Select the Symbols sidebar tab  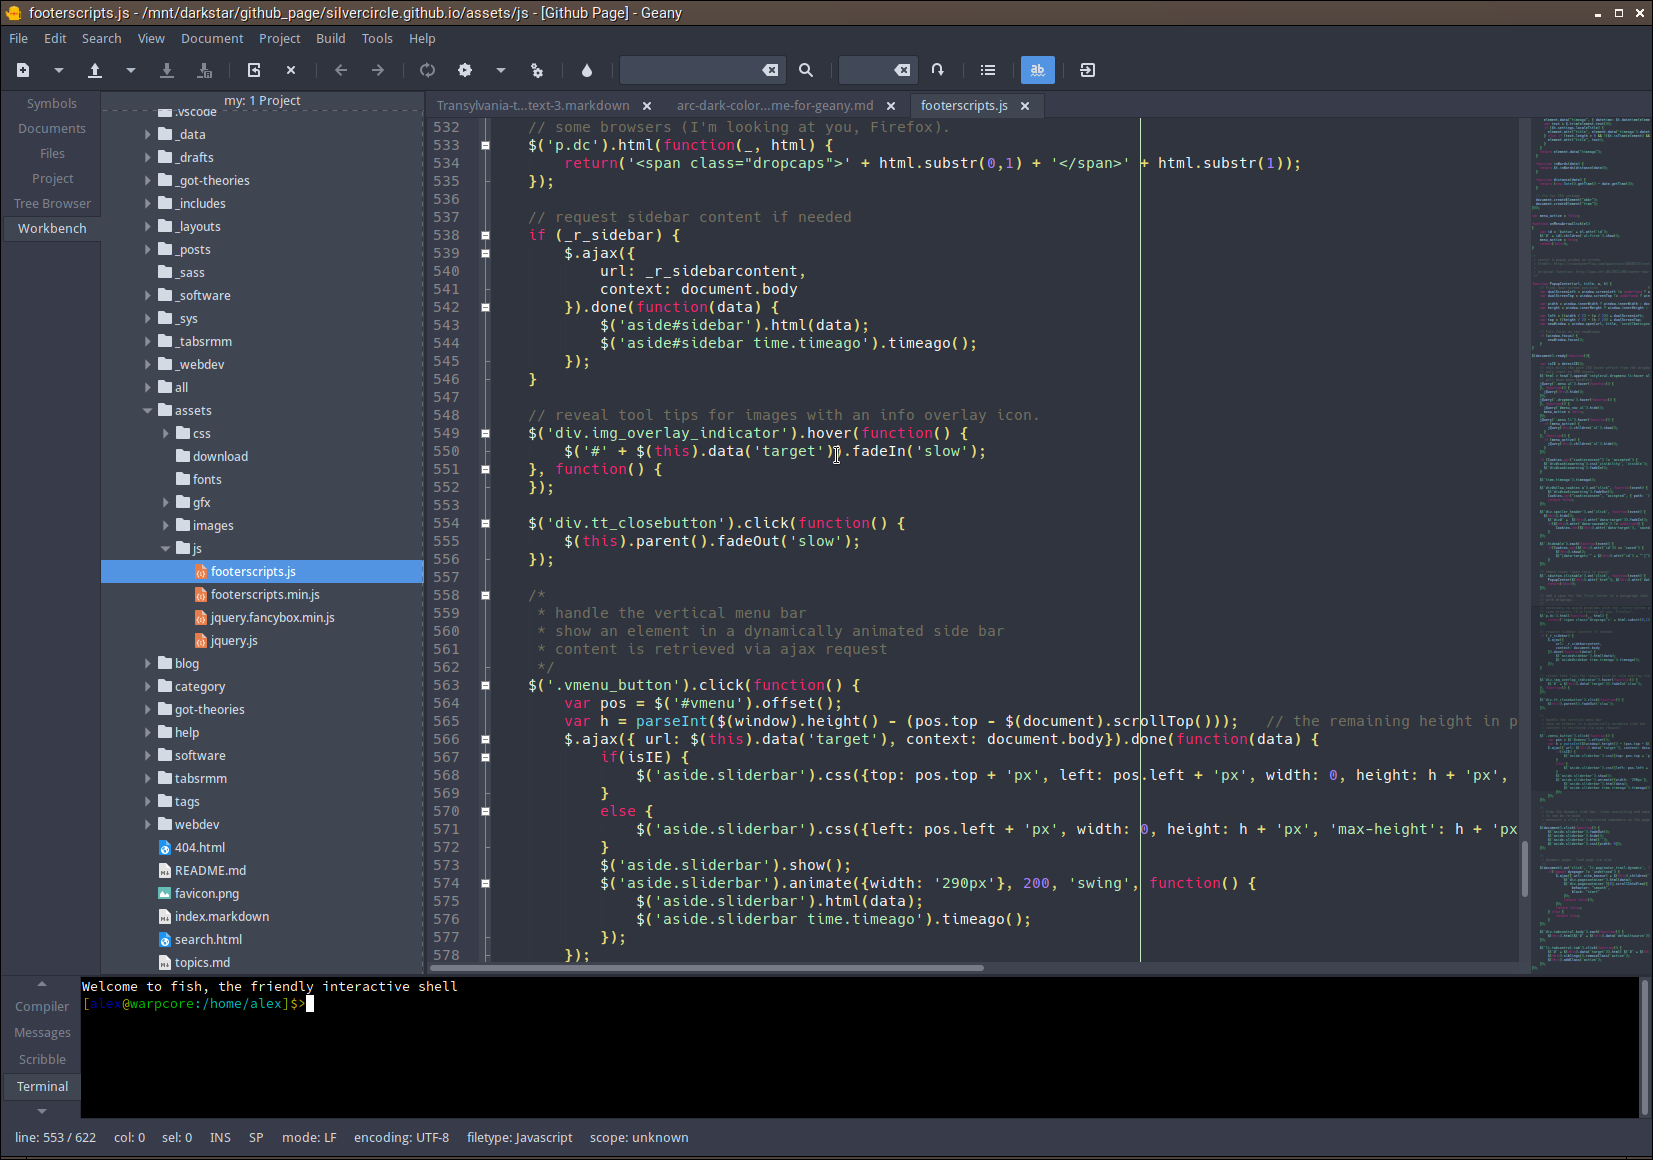pyautogui.click(x=52, y=103)
